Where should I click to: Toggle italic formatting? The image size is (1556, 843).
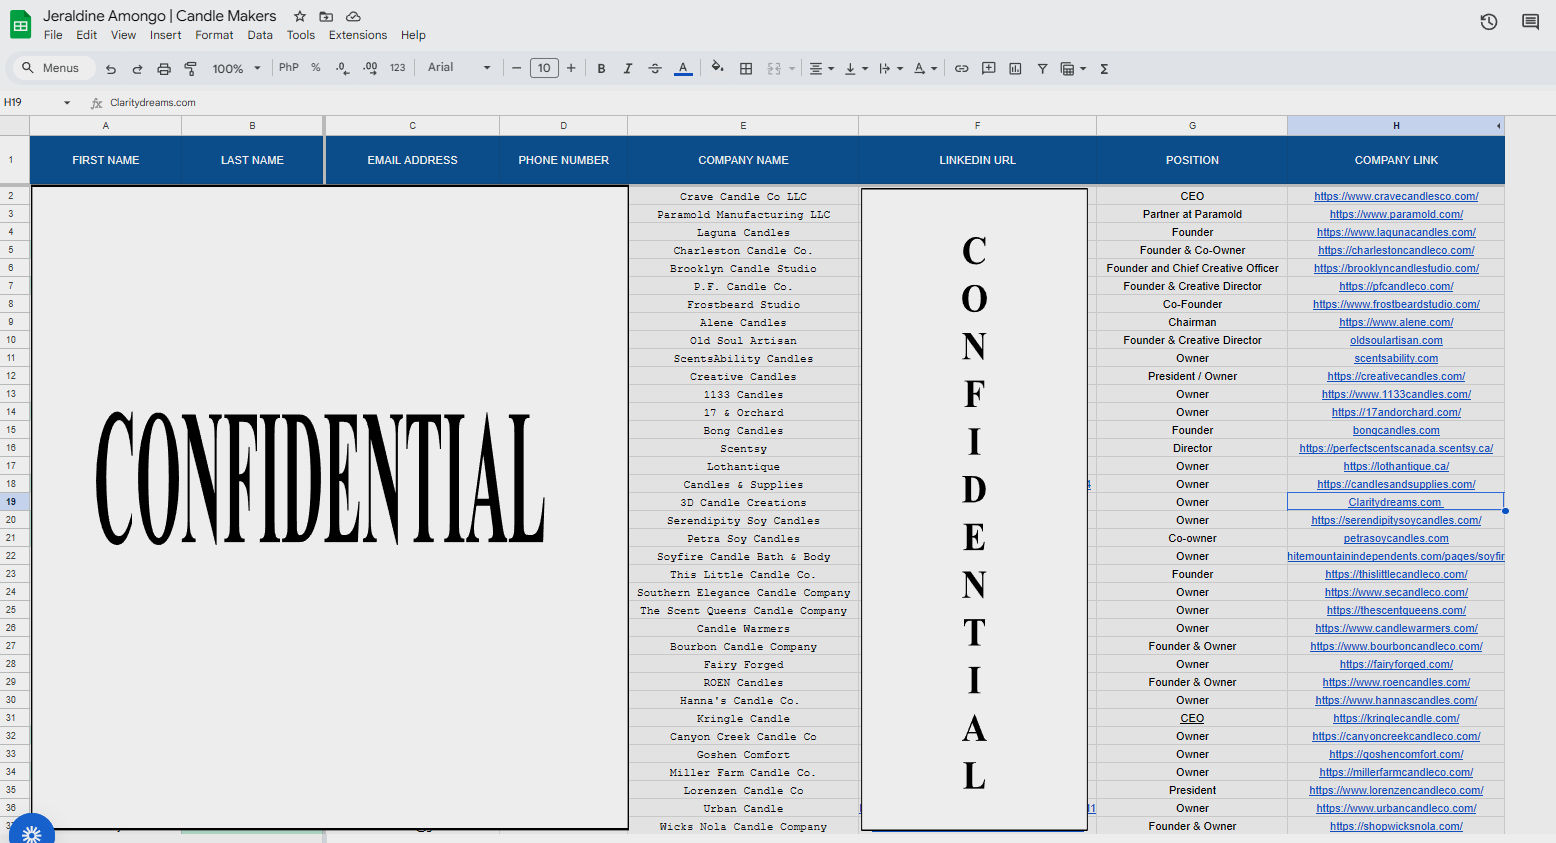(628, 69)
